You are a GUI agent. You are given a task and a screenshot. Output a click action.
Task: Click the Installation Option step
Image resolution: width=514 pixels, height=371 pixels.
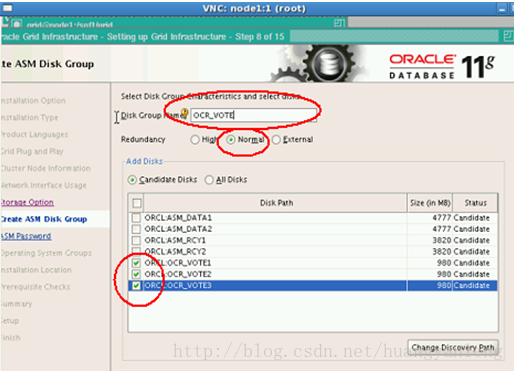[33, 101]
